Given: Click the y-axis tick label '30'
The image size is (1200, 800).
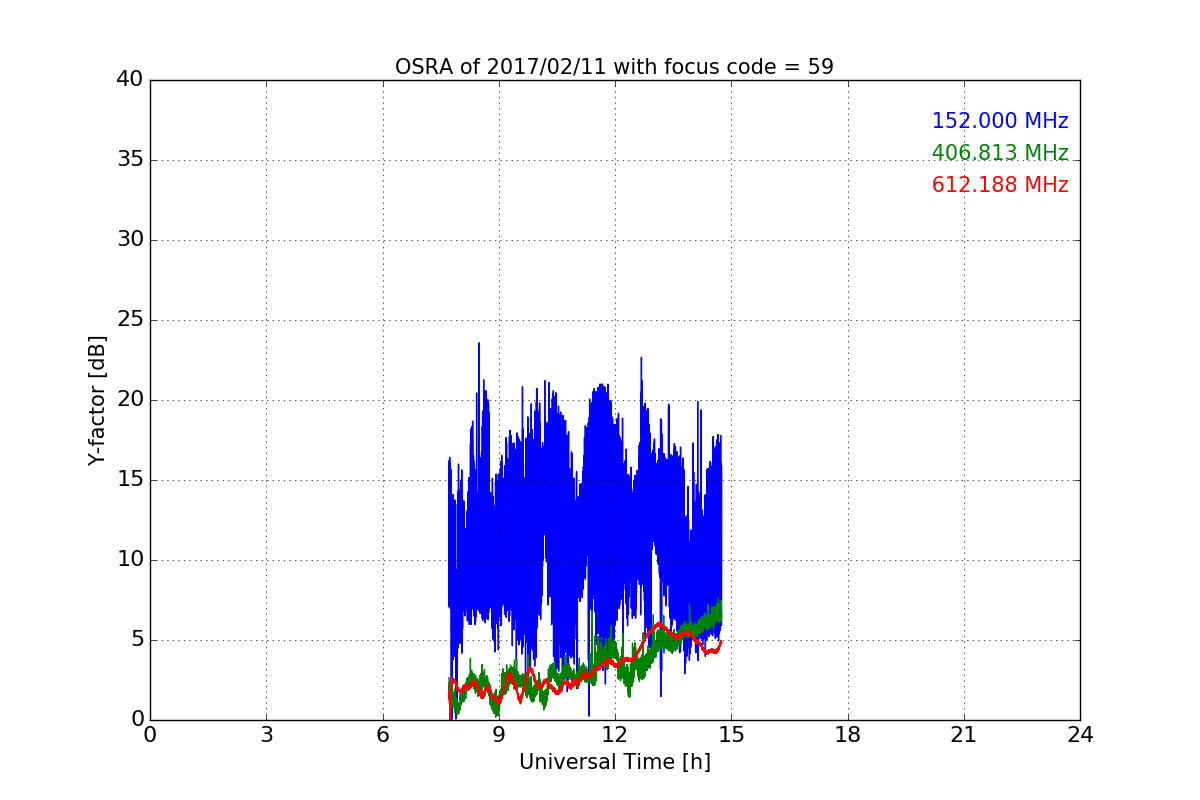Looking at the screenshot, I should [130, 240].
